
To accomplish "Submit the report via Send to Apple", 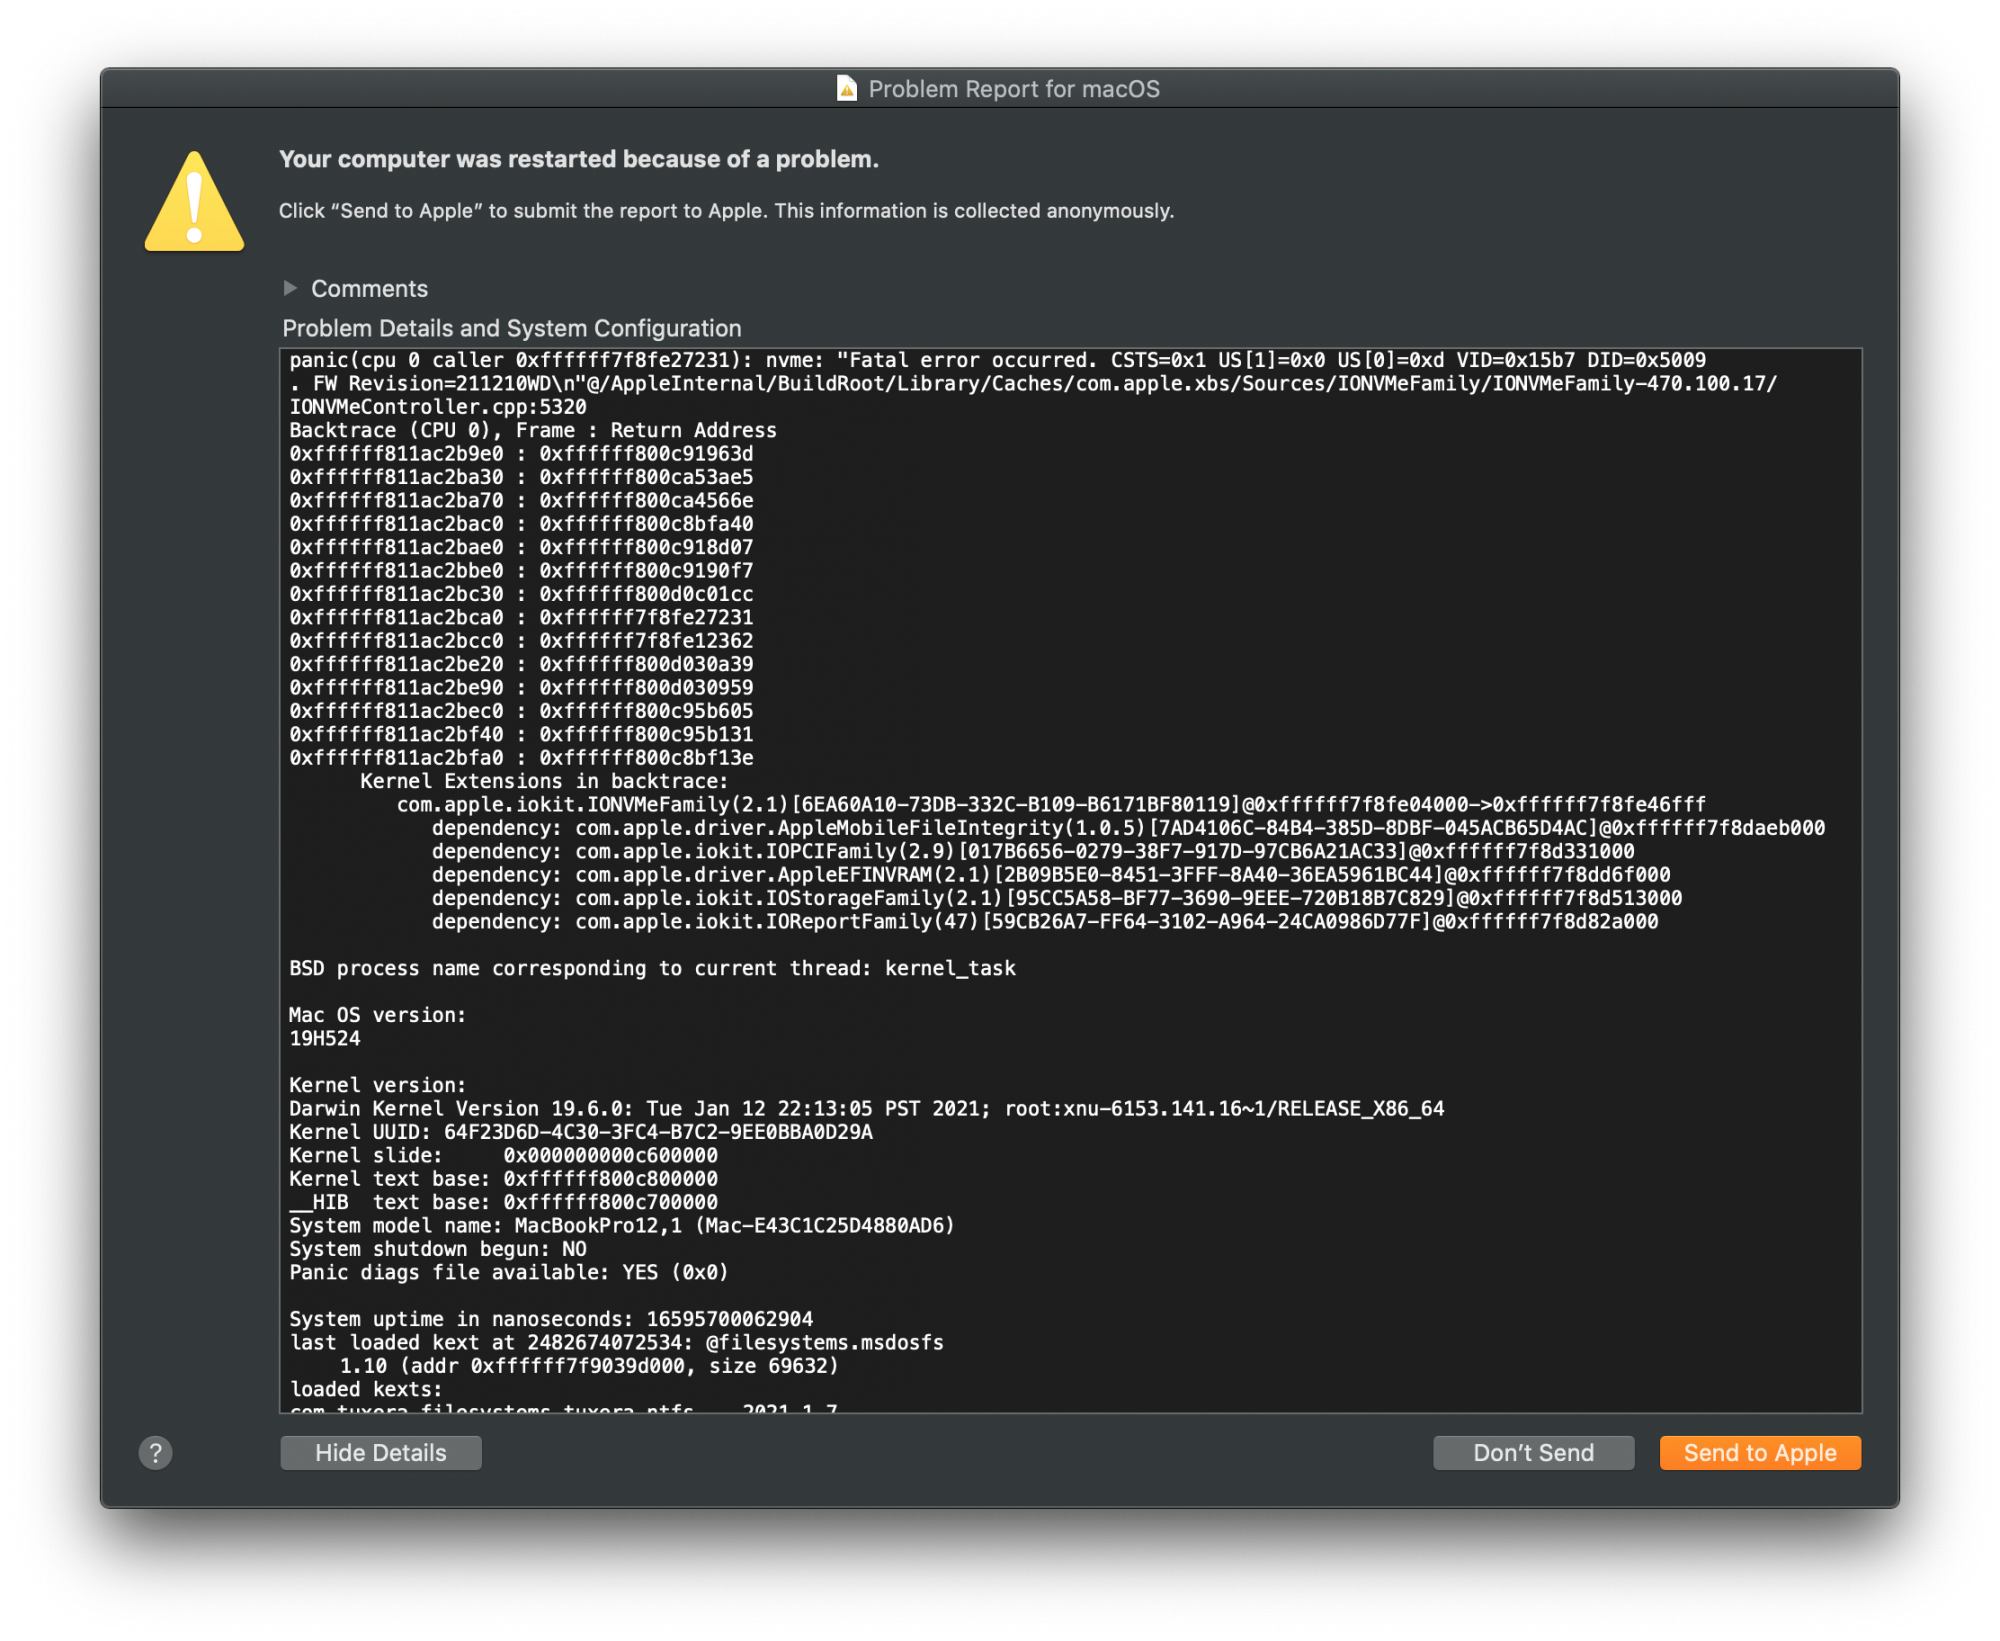I will pyautogui.click(x=1760, y=1452).
